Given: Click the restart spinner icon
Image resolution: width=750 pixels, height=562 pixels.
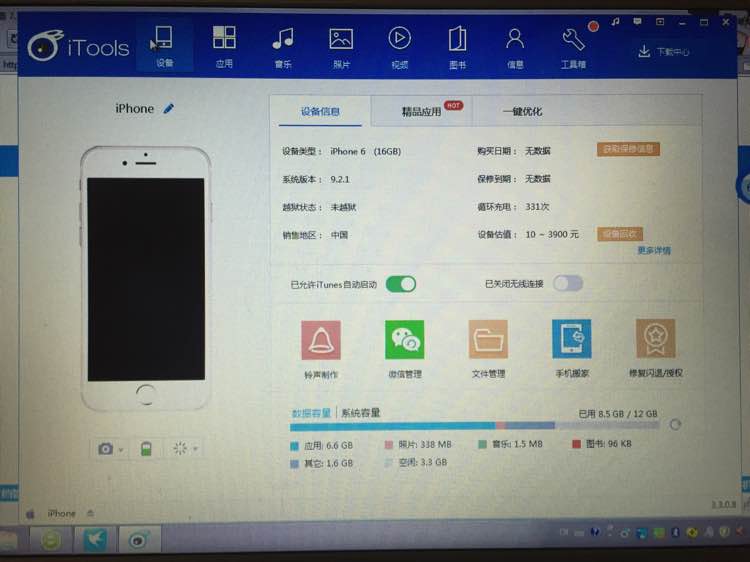Looking at the screenshot, I should click(x=180, y=448).
